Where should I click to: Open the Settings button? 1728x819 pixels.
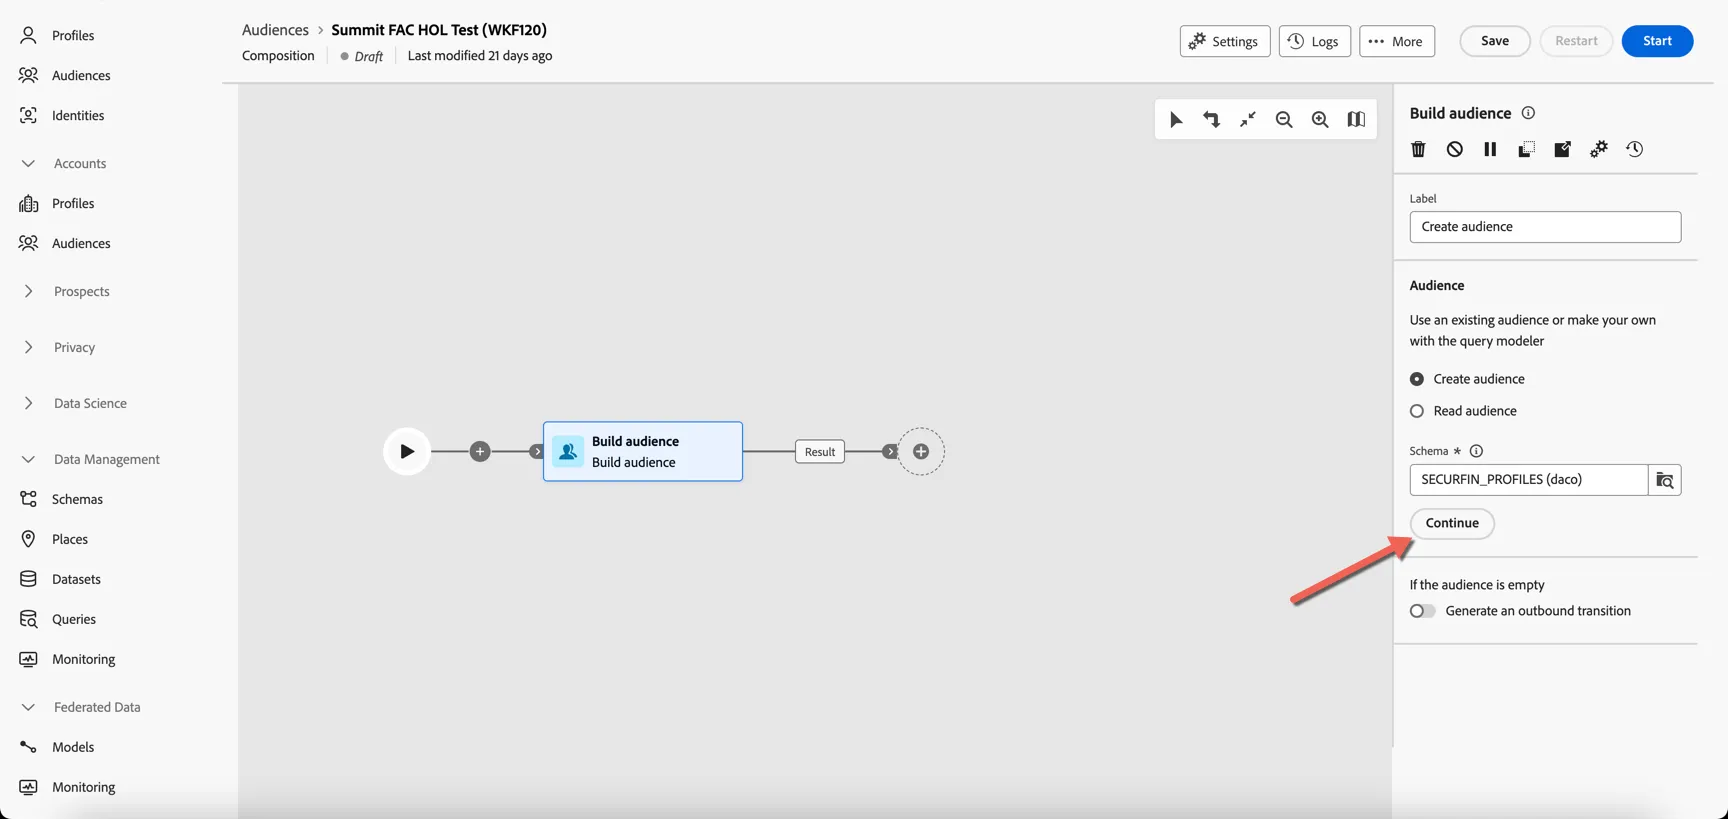pos(1225,41)
